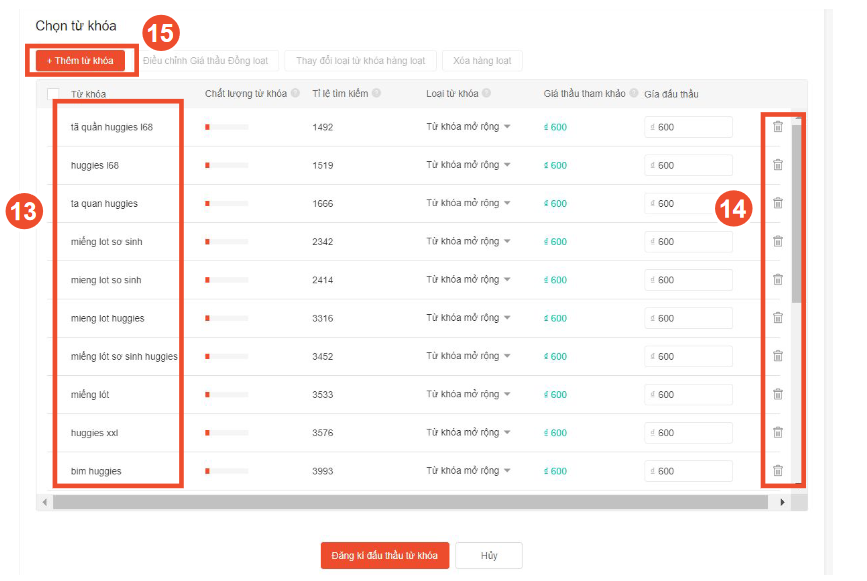Viewport: 867px width, 581px height.
Task: Delete the keyword "huggies xxl"
Action: coord(778,432)
